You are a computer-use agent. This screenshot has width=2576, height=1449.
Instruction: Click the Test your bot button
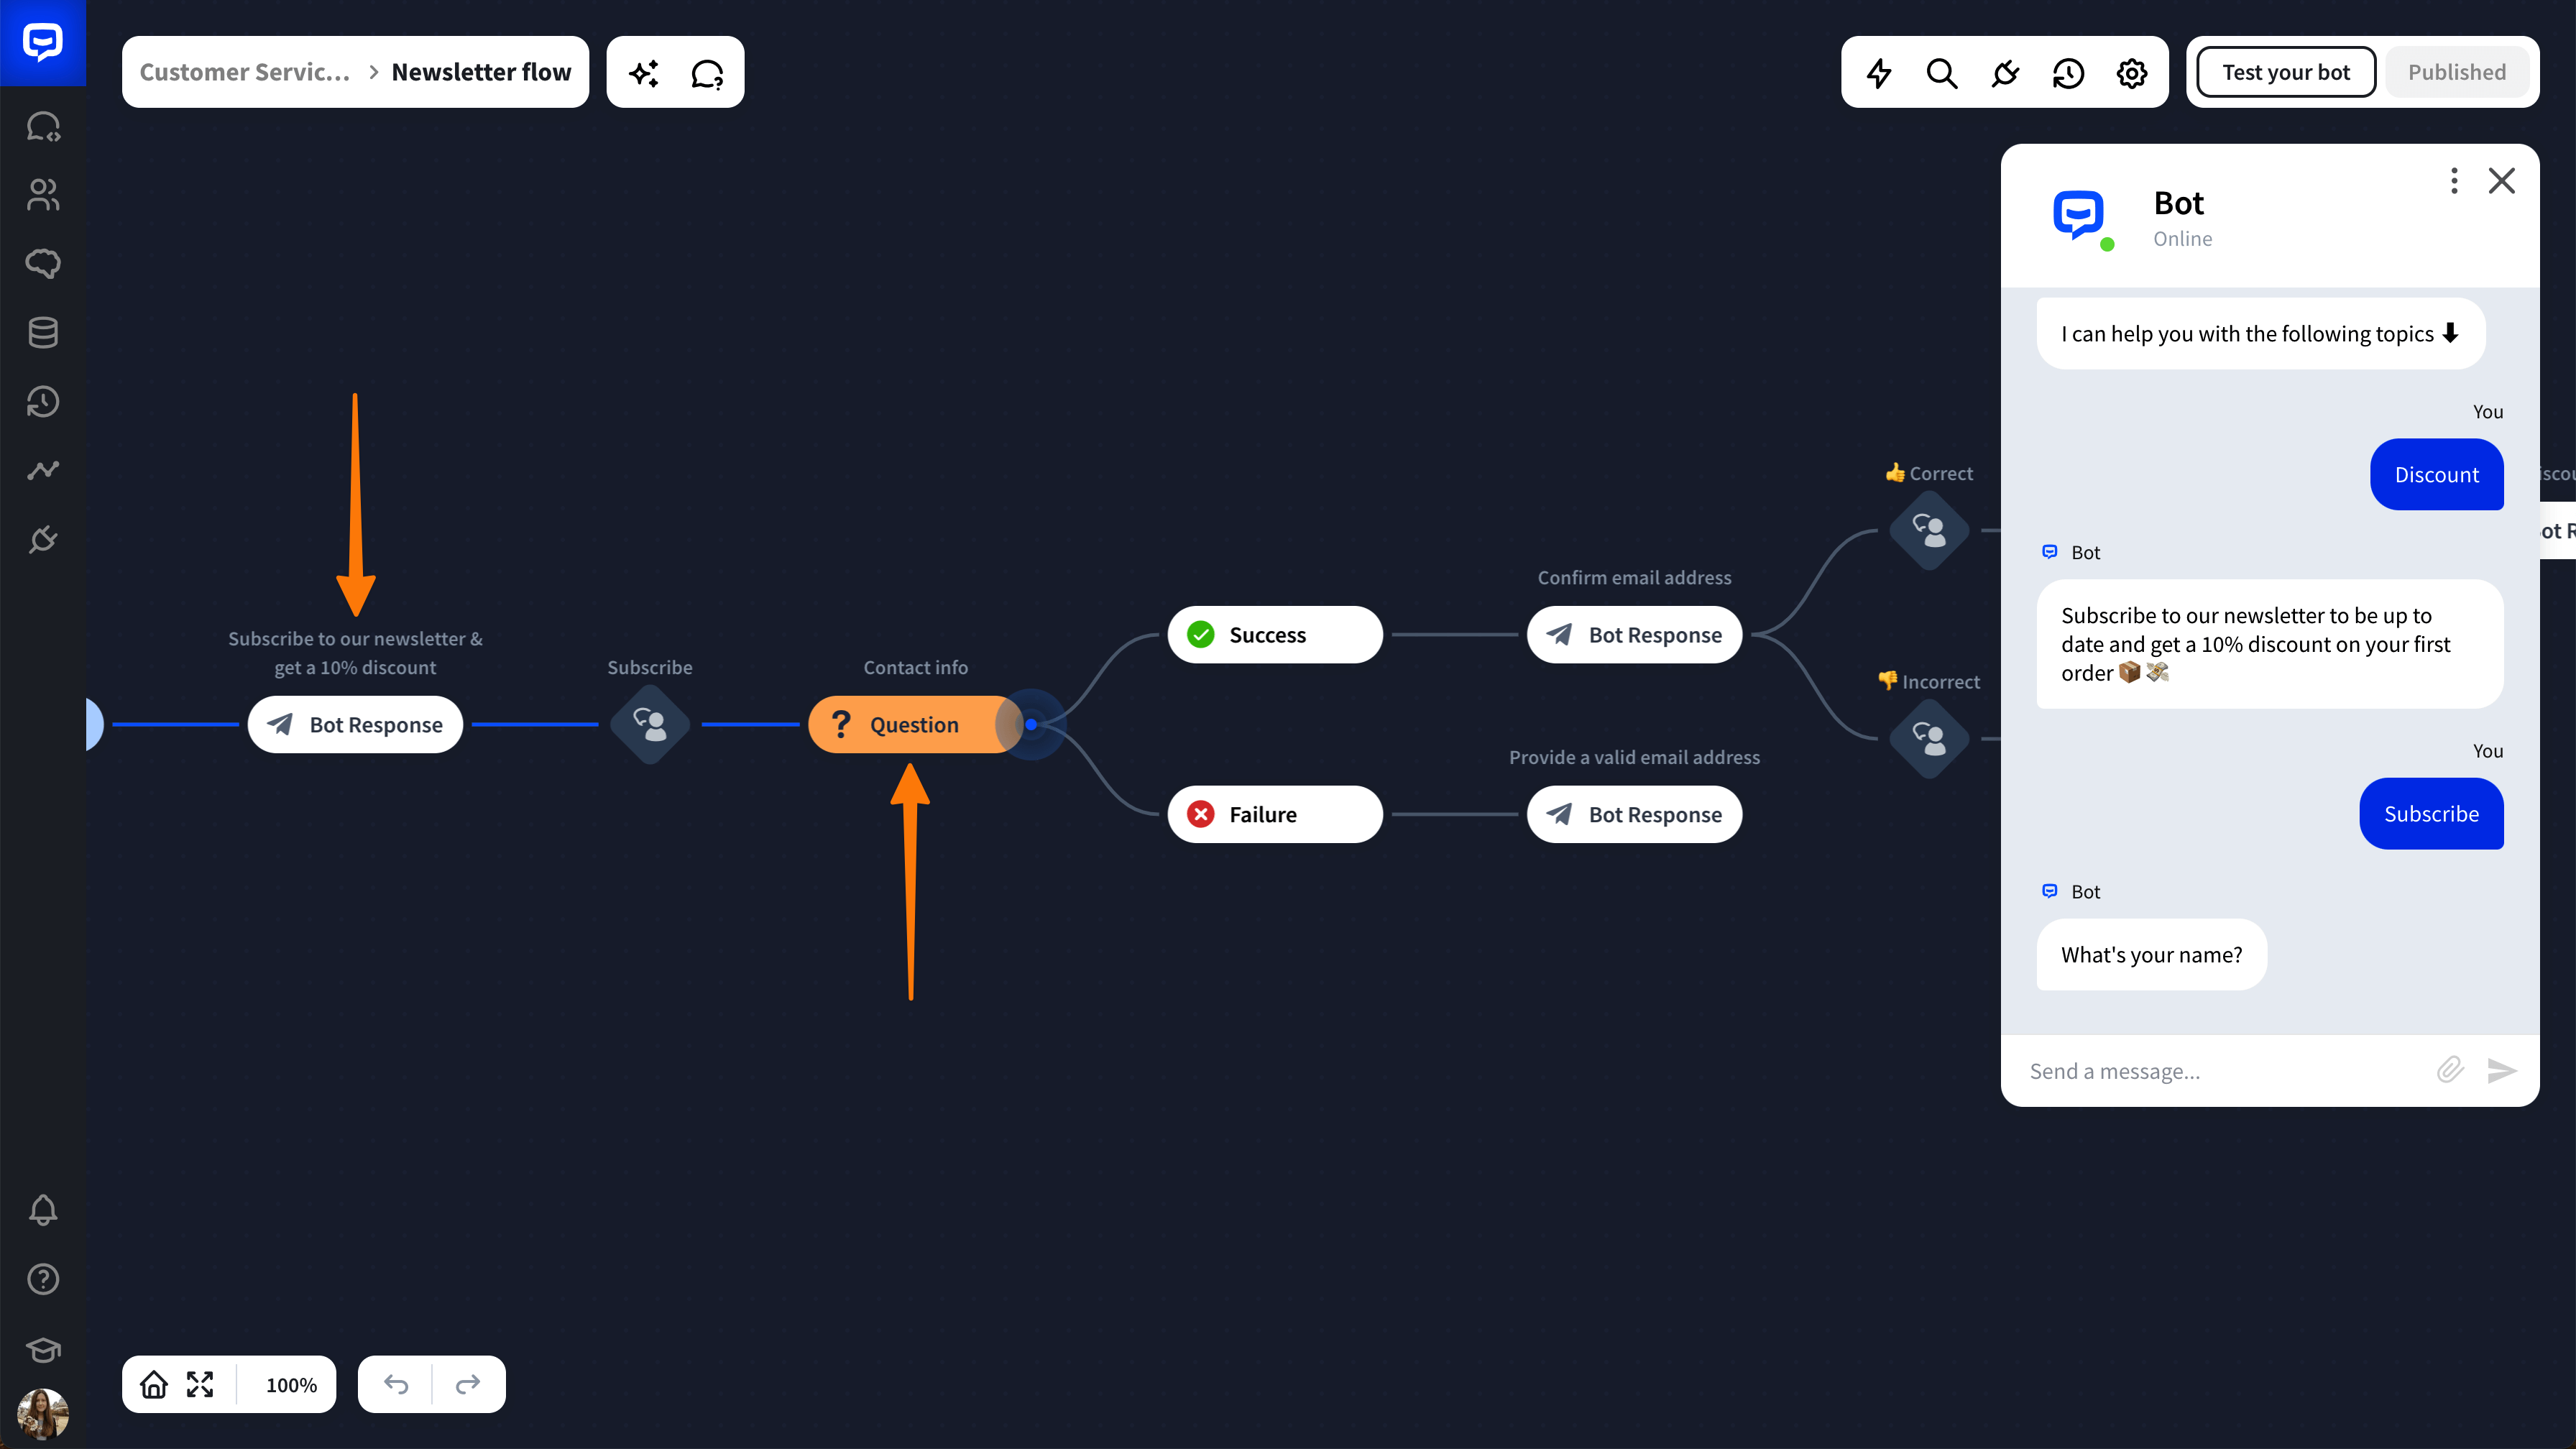(x=2286, y=72)
